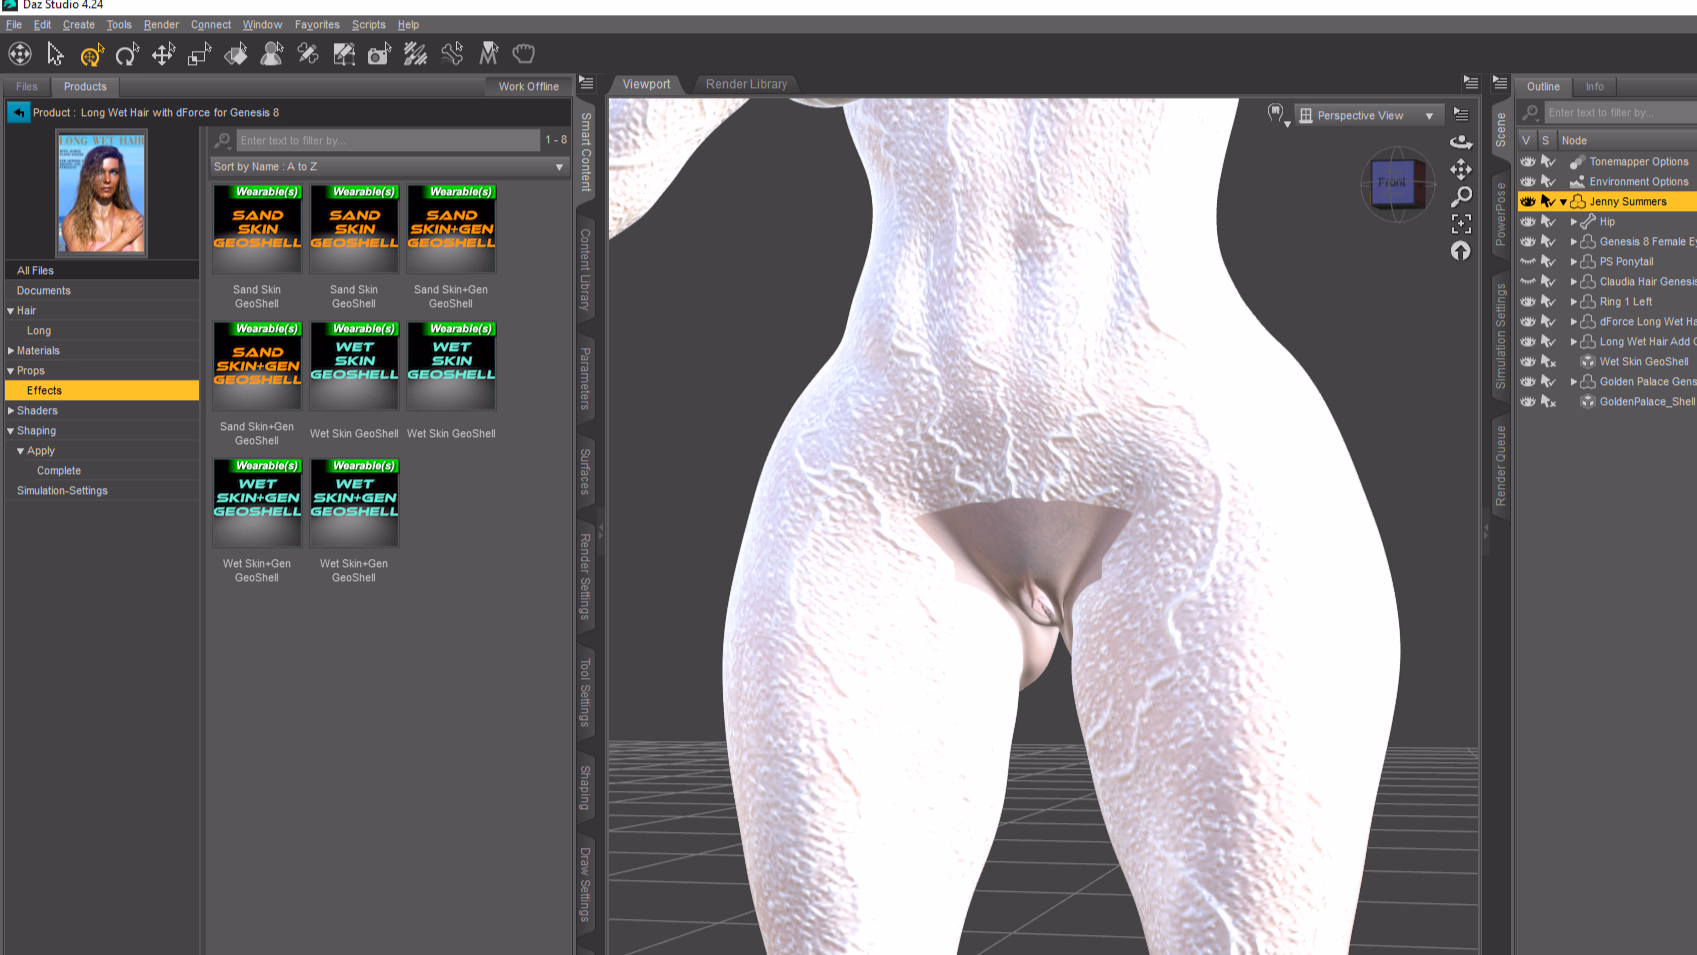Open the Sort by Name dropdown
Viewport: 1697px width, 955px height.
(x=389, y=167)
